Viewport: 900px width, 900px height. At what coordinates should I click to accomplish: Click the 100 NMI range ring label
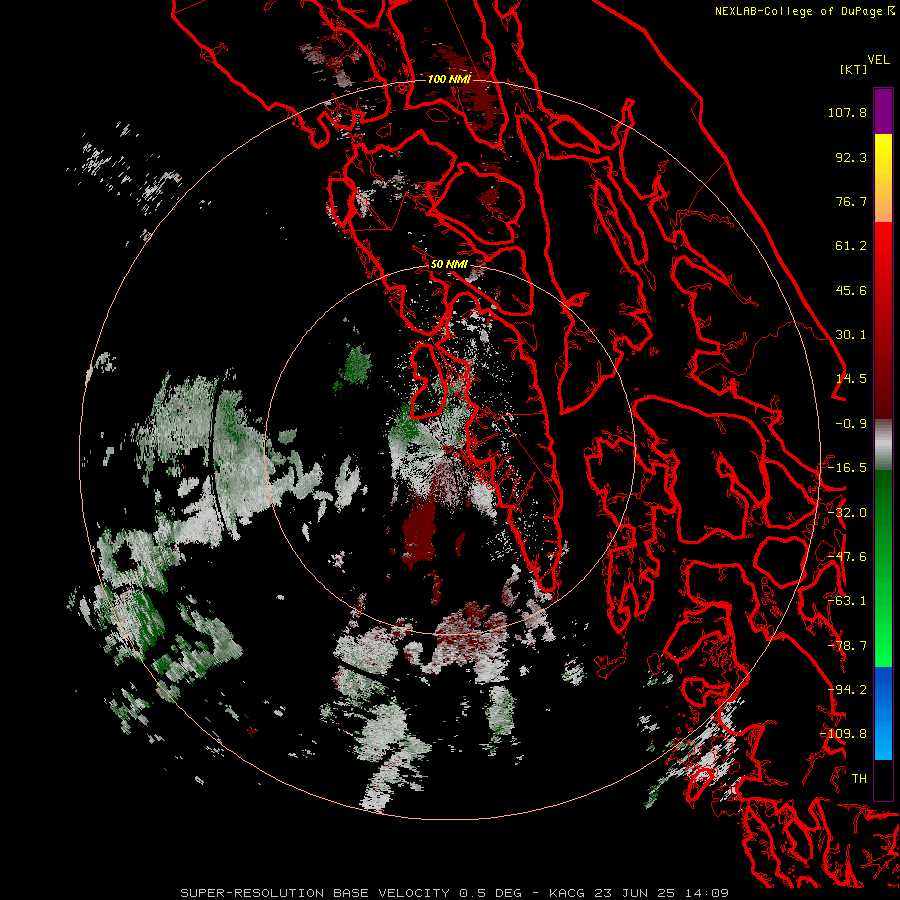[449, 79]
